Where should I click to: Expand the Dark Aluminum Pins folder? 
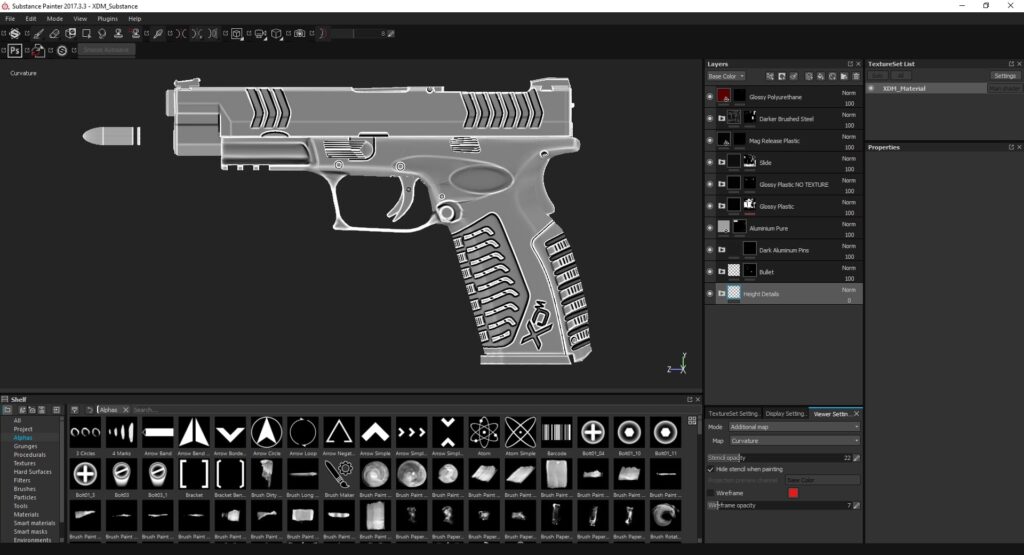(x=722, y=250)
